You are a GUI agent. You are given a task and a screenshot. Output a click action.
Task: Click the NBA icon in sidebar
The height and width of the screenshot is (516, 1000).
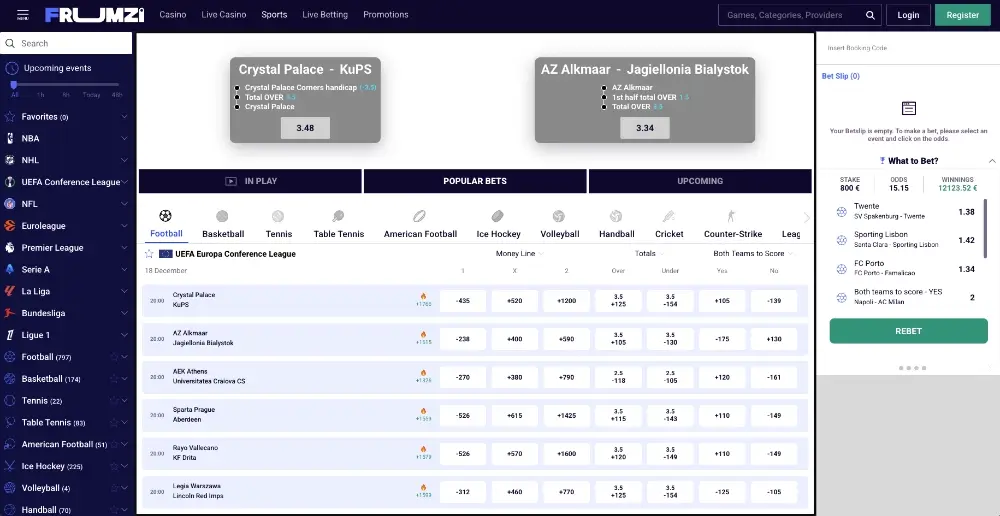pos(10,138)
